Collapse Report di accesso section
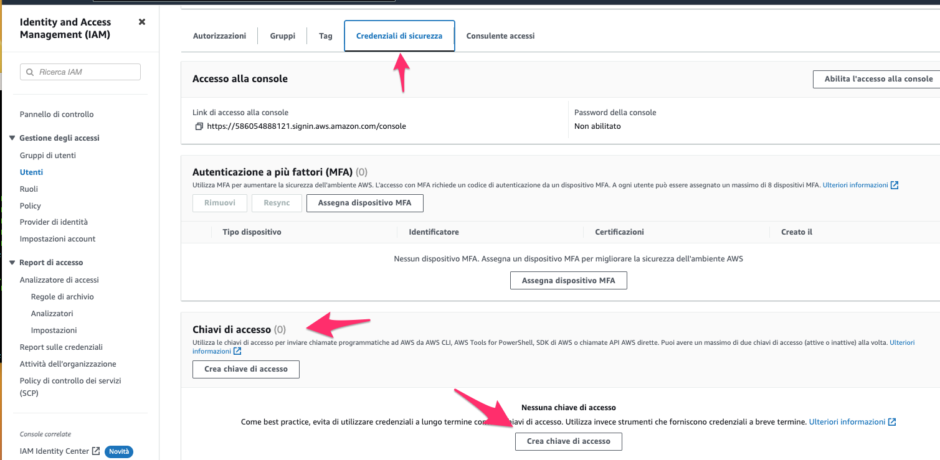 [x=12, y=263]
